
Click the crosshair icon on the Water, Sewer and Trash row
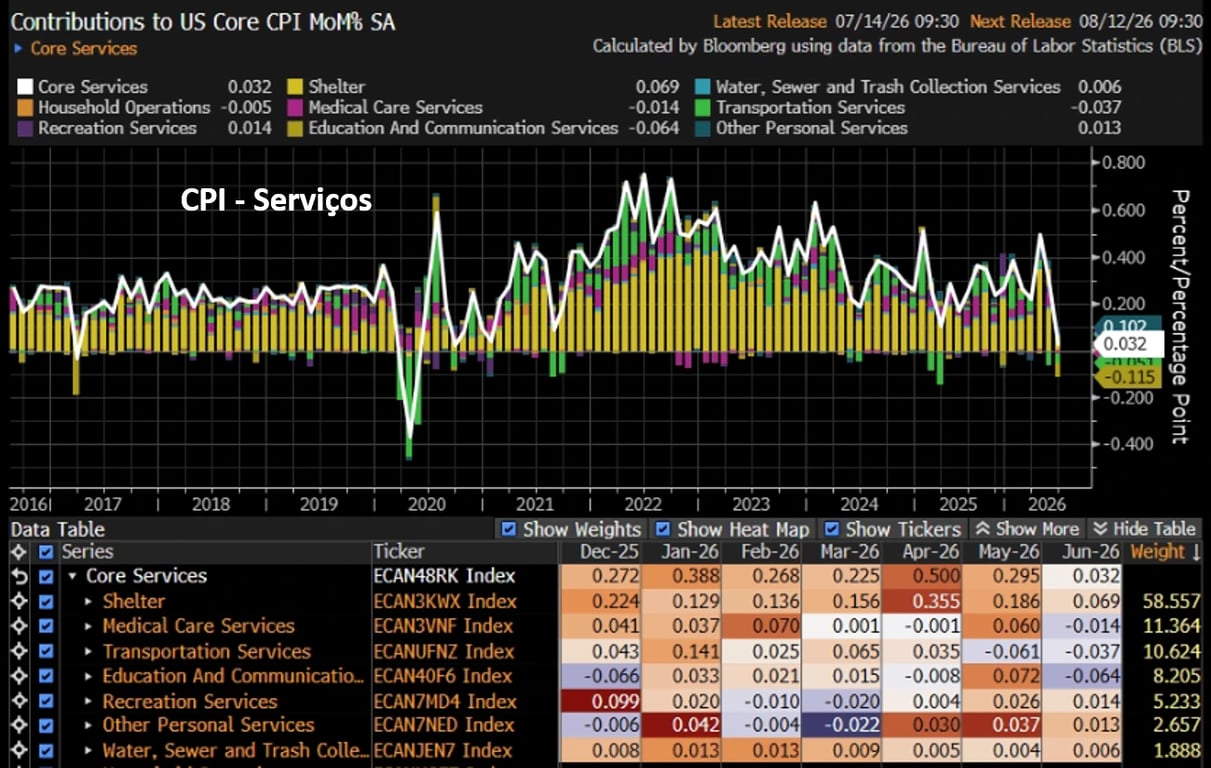pos(17,750)
